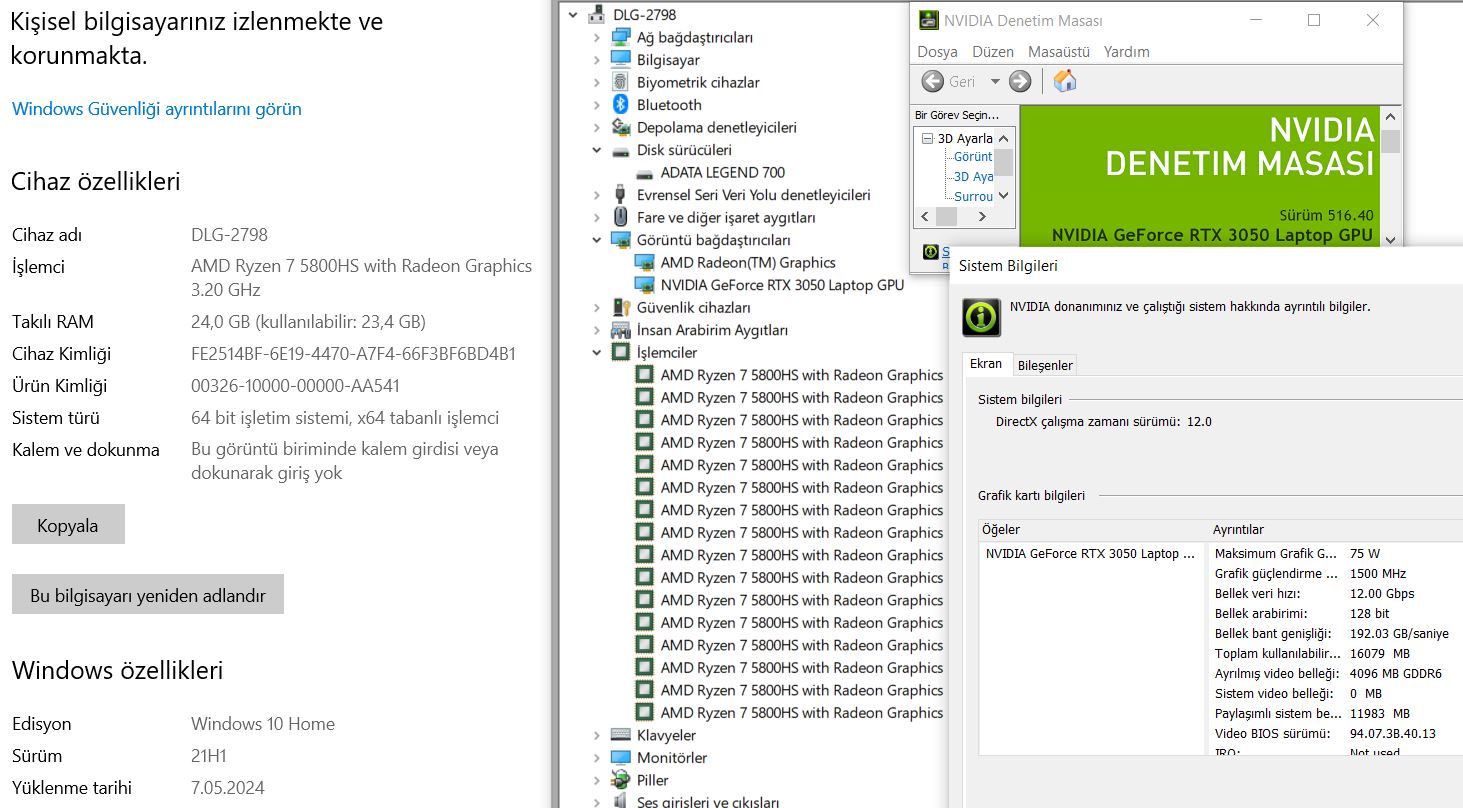Click the device ID value FE2514BF-6E19-4470-A7F4-66F3BF6BD4B1
The image size is (1463, 808).
(x=353, y=353)
